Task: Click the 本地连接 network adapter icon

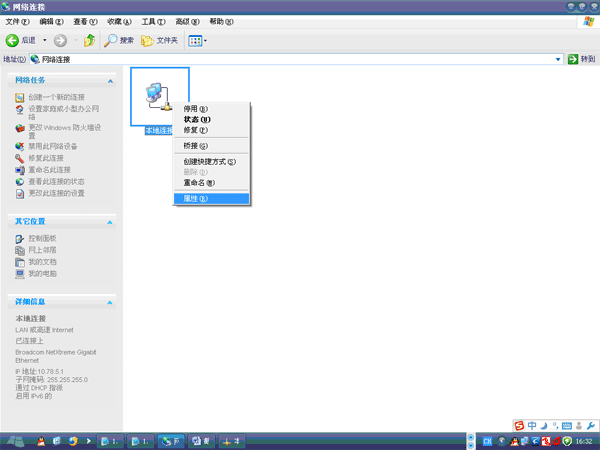Action: [x=158, y=95]
